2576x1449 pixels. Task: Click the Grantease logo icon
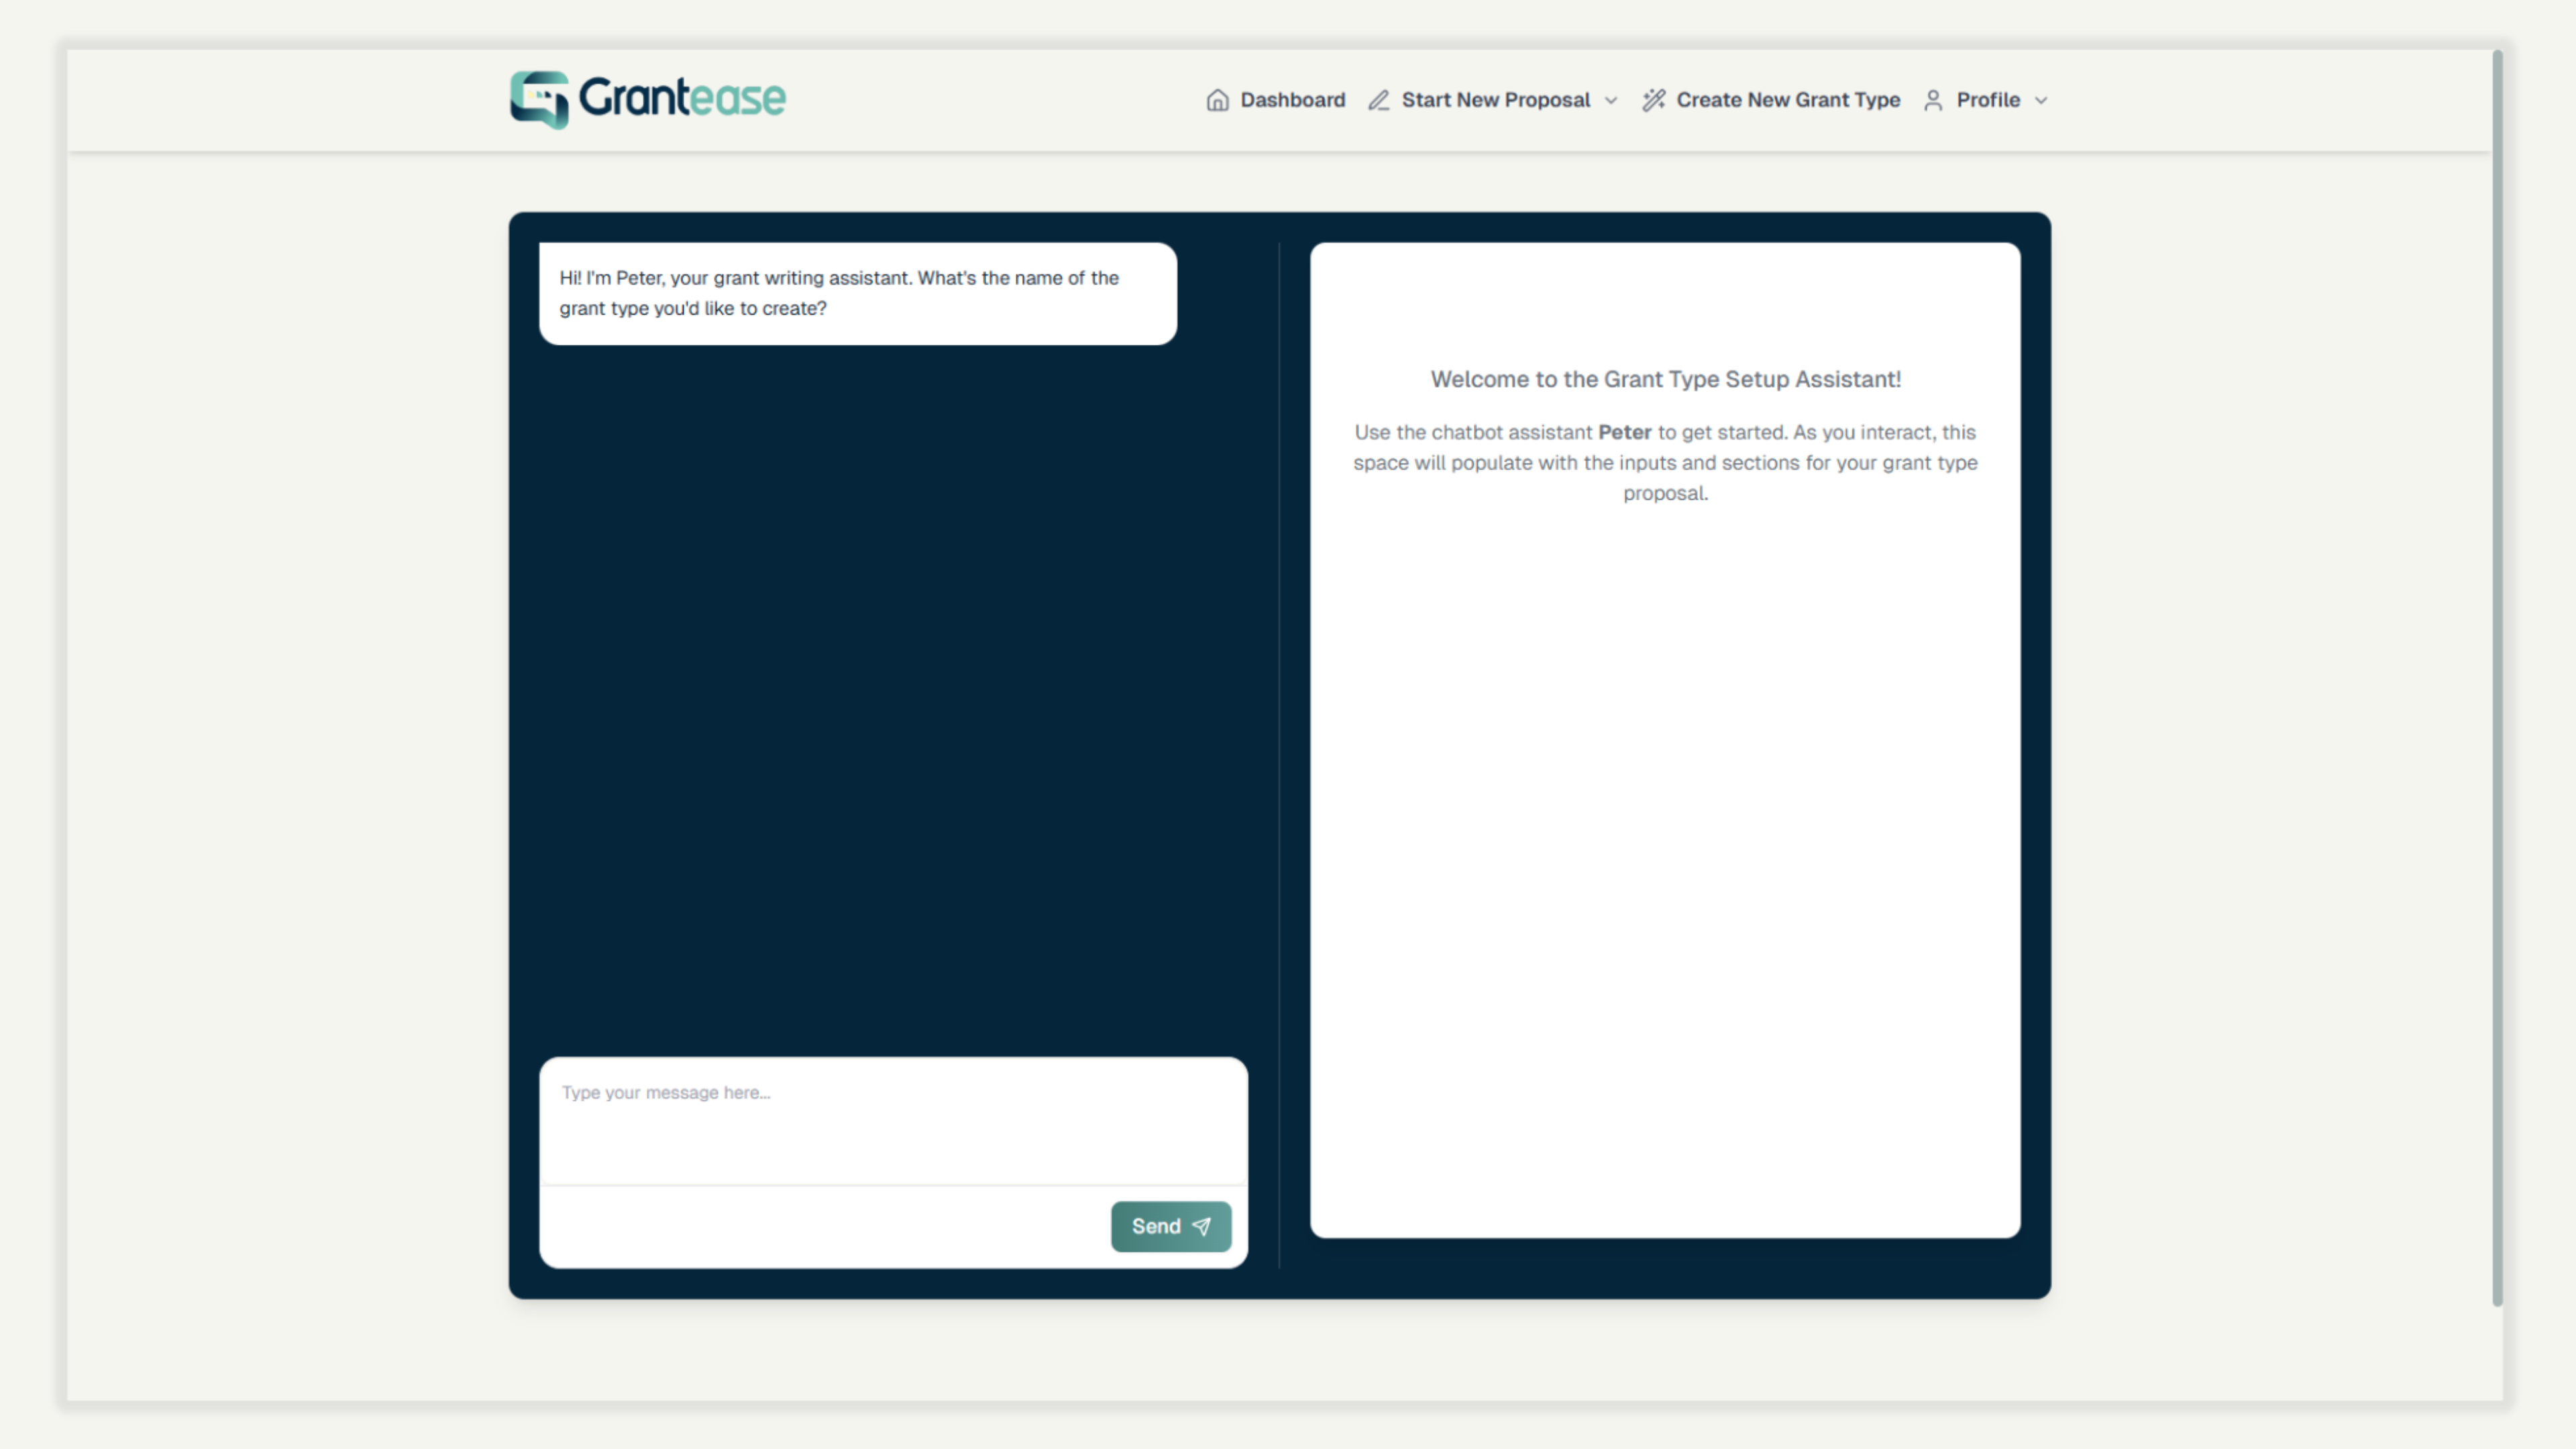coord(539,99)
